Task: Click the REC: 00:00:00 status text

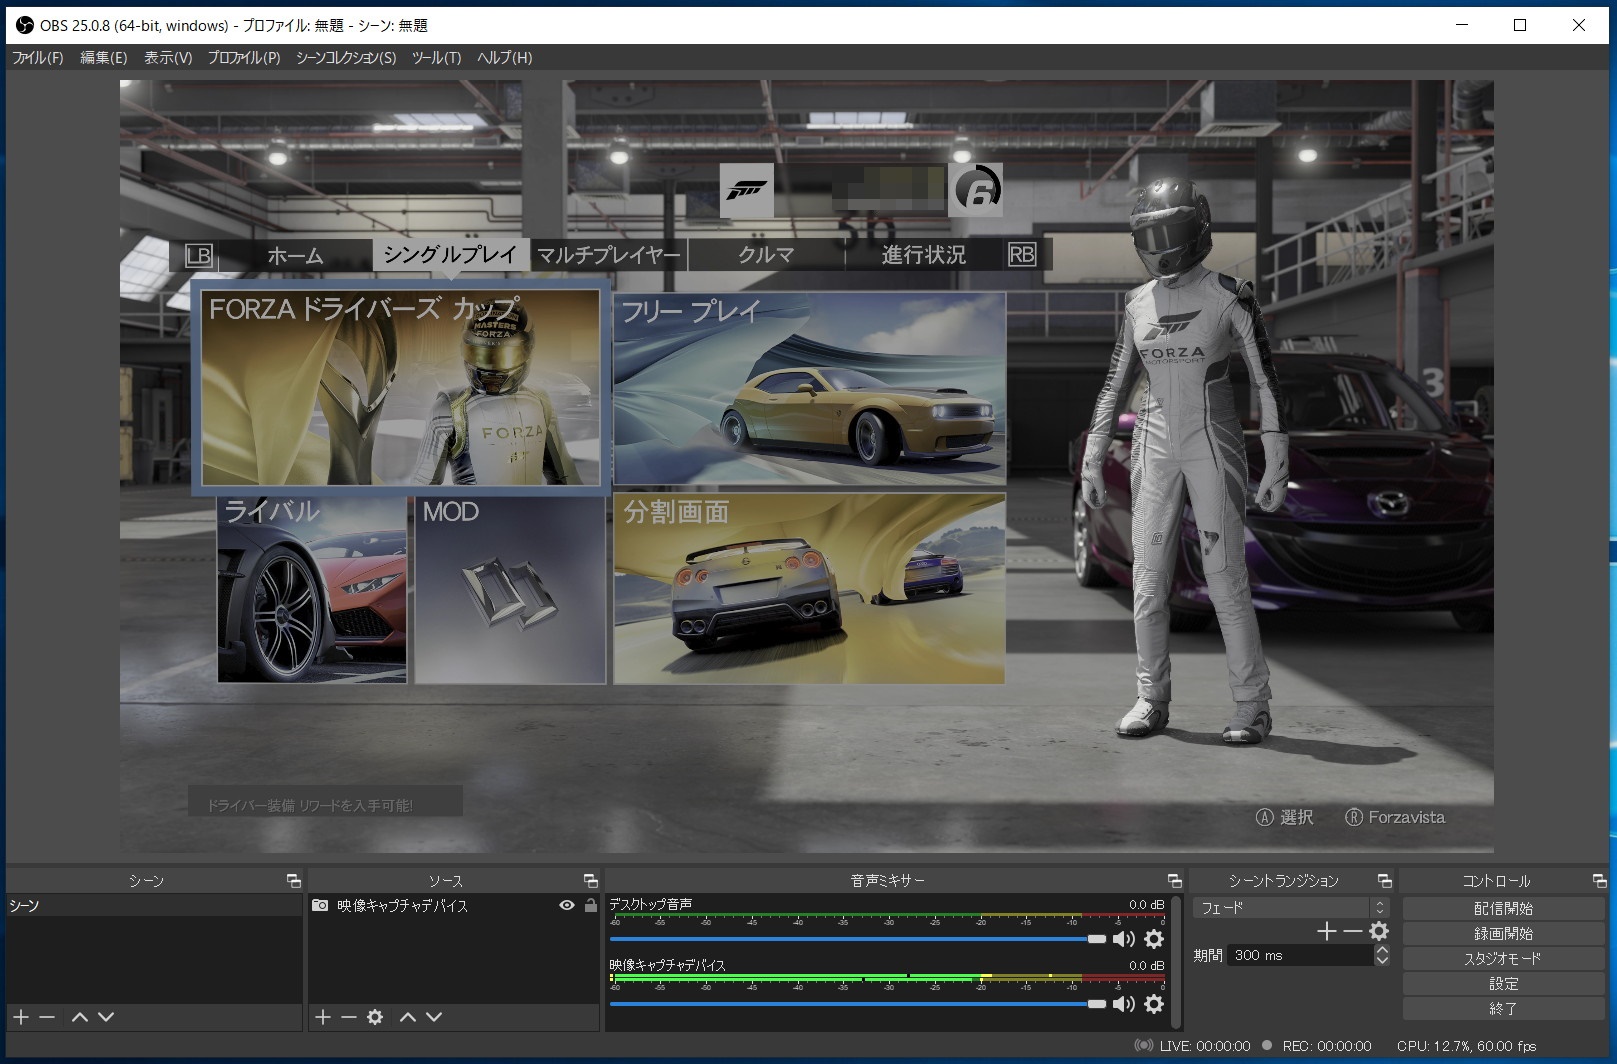Action: pyautogui.click(x=1327, y=1046)
